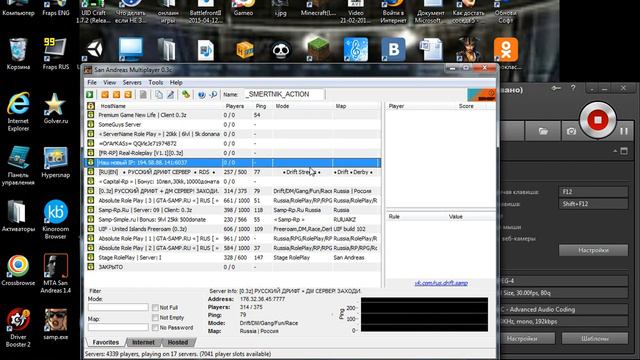This screenshot has width=640, height=360.
Task: Click the key icon in Bandicam title bar
Action: (556, 88)
